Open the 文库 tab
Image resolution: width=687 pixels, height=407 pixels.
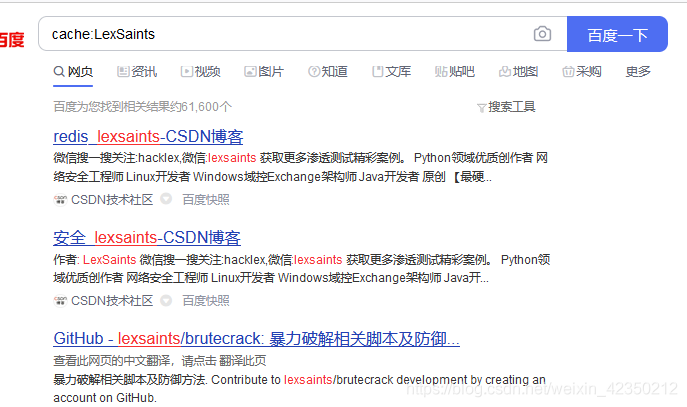coord(391,71)
